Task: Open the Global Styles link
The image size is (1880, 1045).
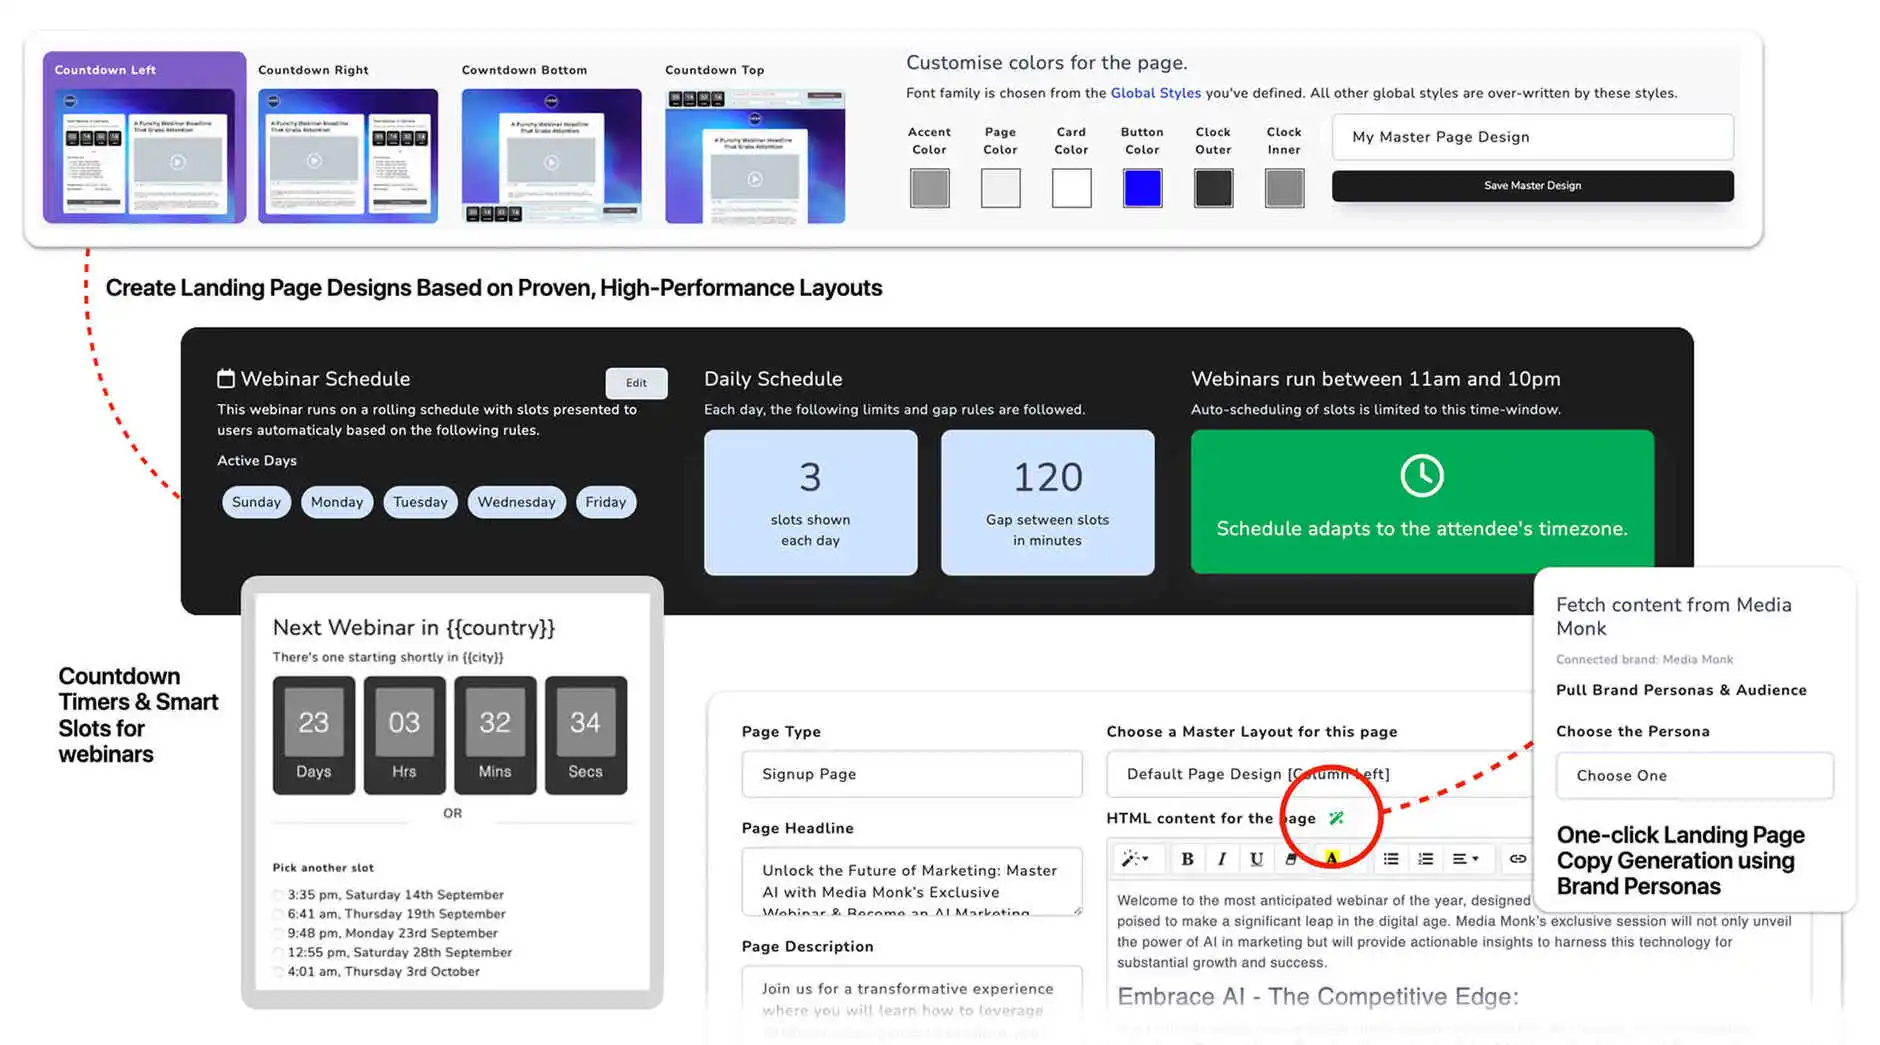Action: click(x=1155, y=93)
